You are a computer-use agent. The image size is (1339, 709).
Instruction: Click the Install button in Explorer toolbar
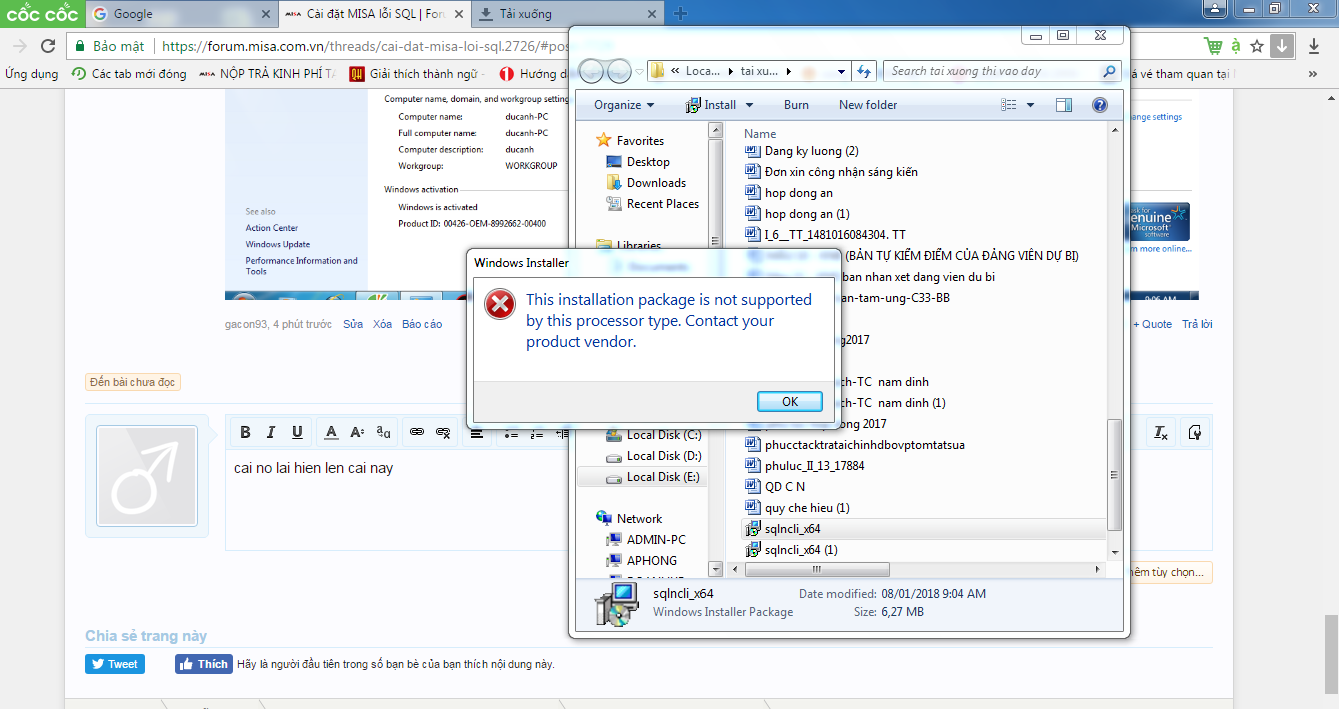pos(712,105)
